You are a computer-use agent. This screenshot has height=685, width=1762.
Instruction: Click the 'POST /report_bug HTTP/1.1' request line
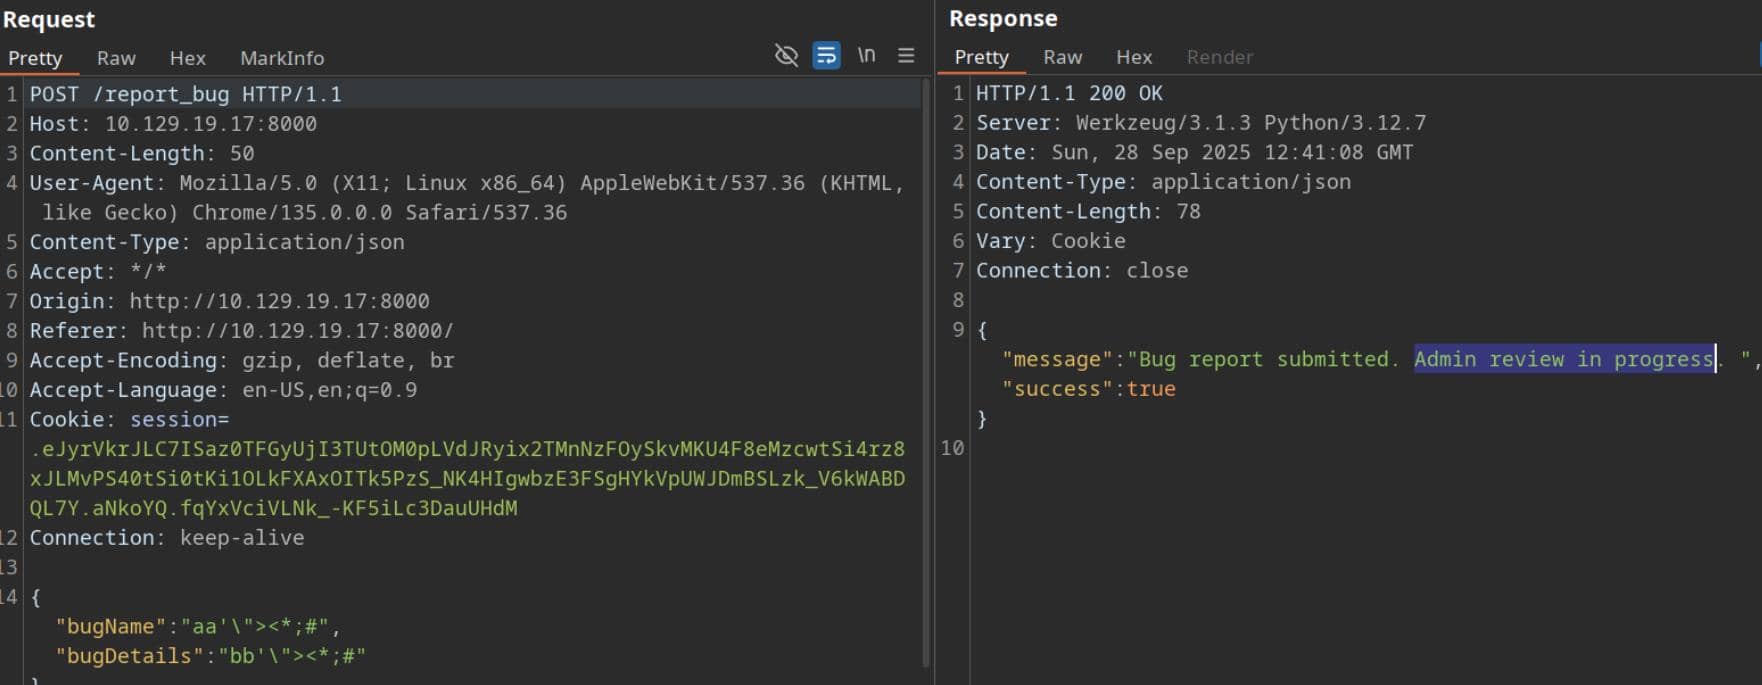pos(185,94)
